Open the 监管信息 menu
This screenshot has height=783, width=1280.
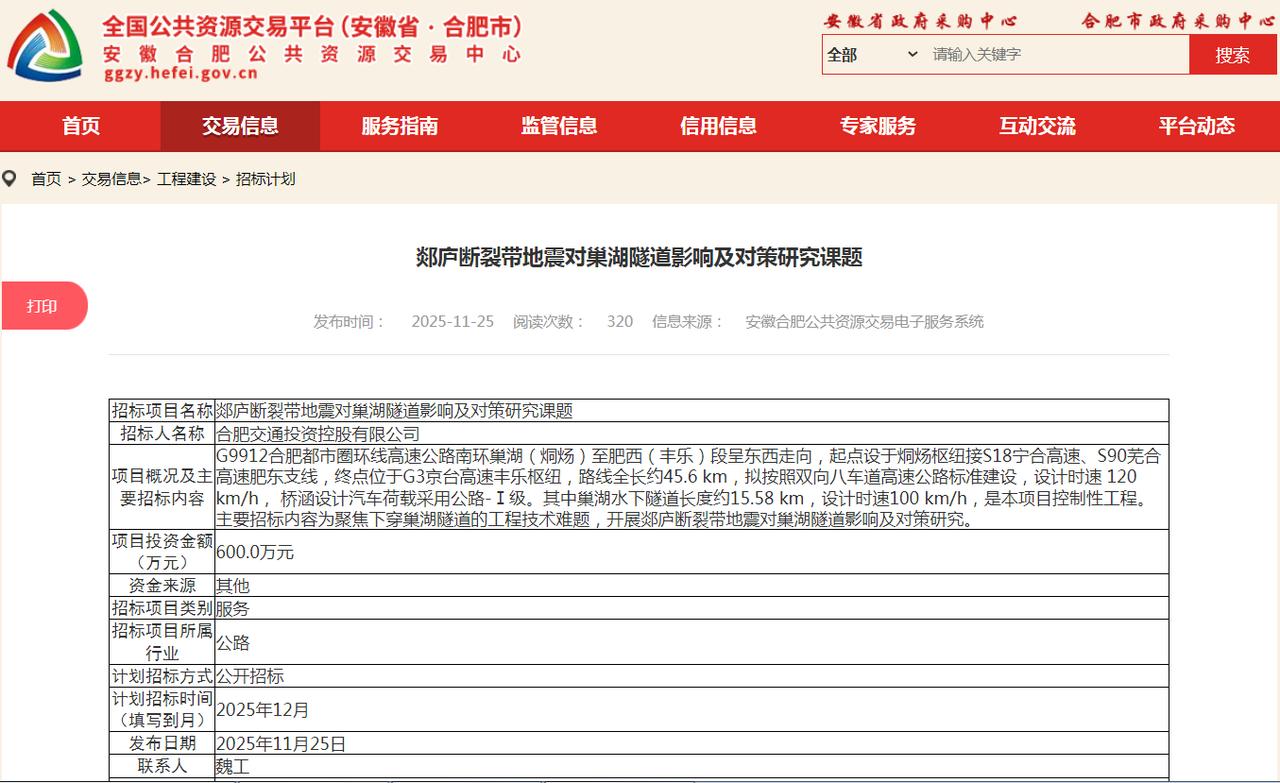pyautogui.click(x=558, y=126)
